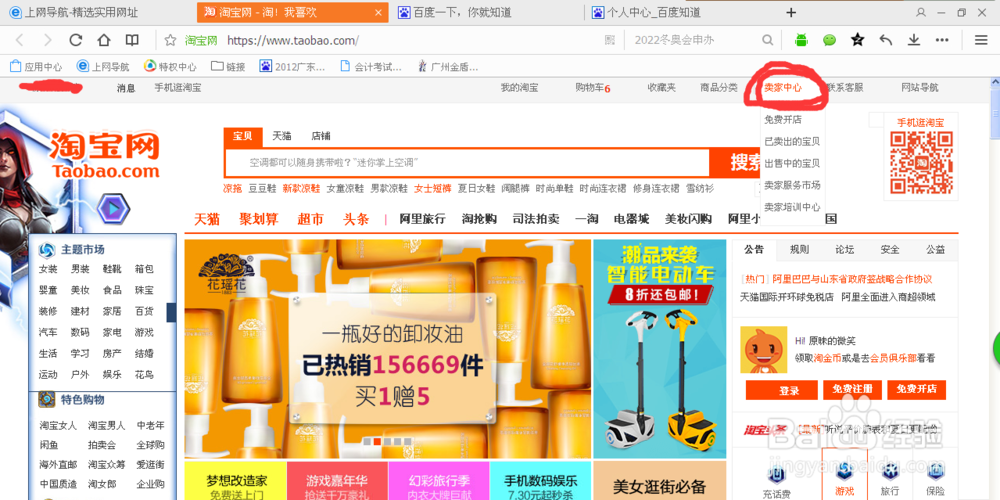
Task: Open 聚划算 navigation link
Action: 258,219
